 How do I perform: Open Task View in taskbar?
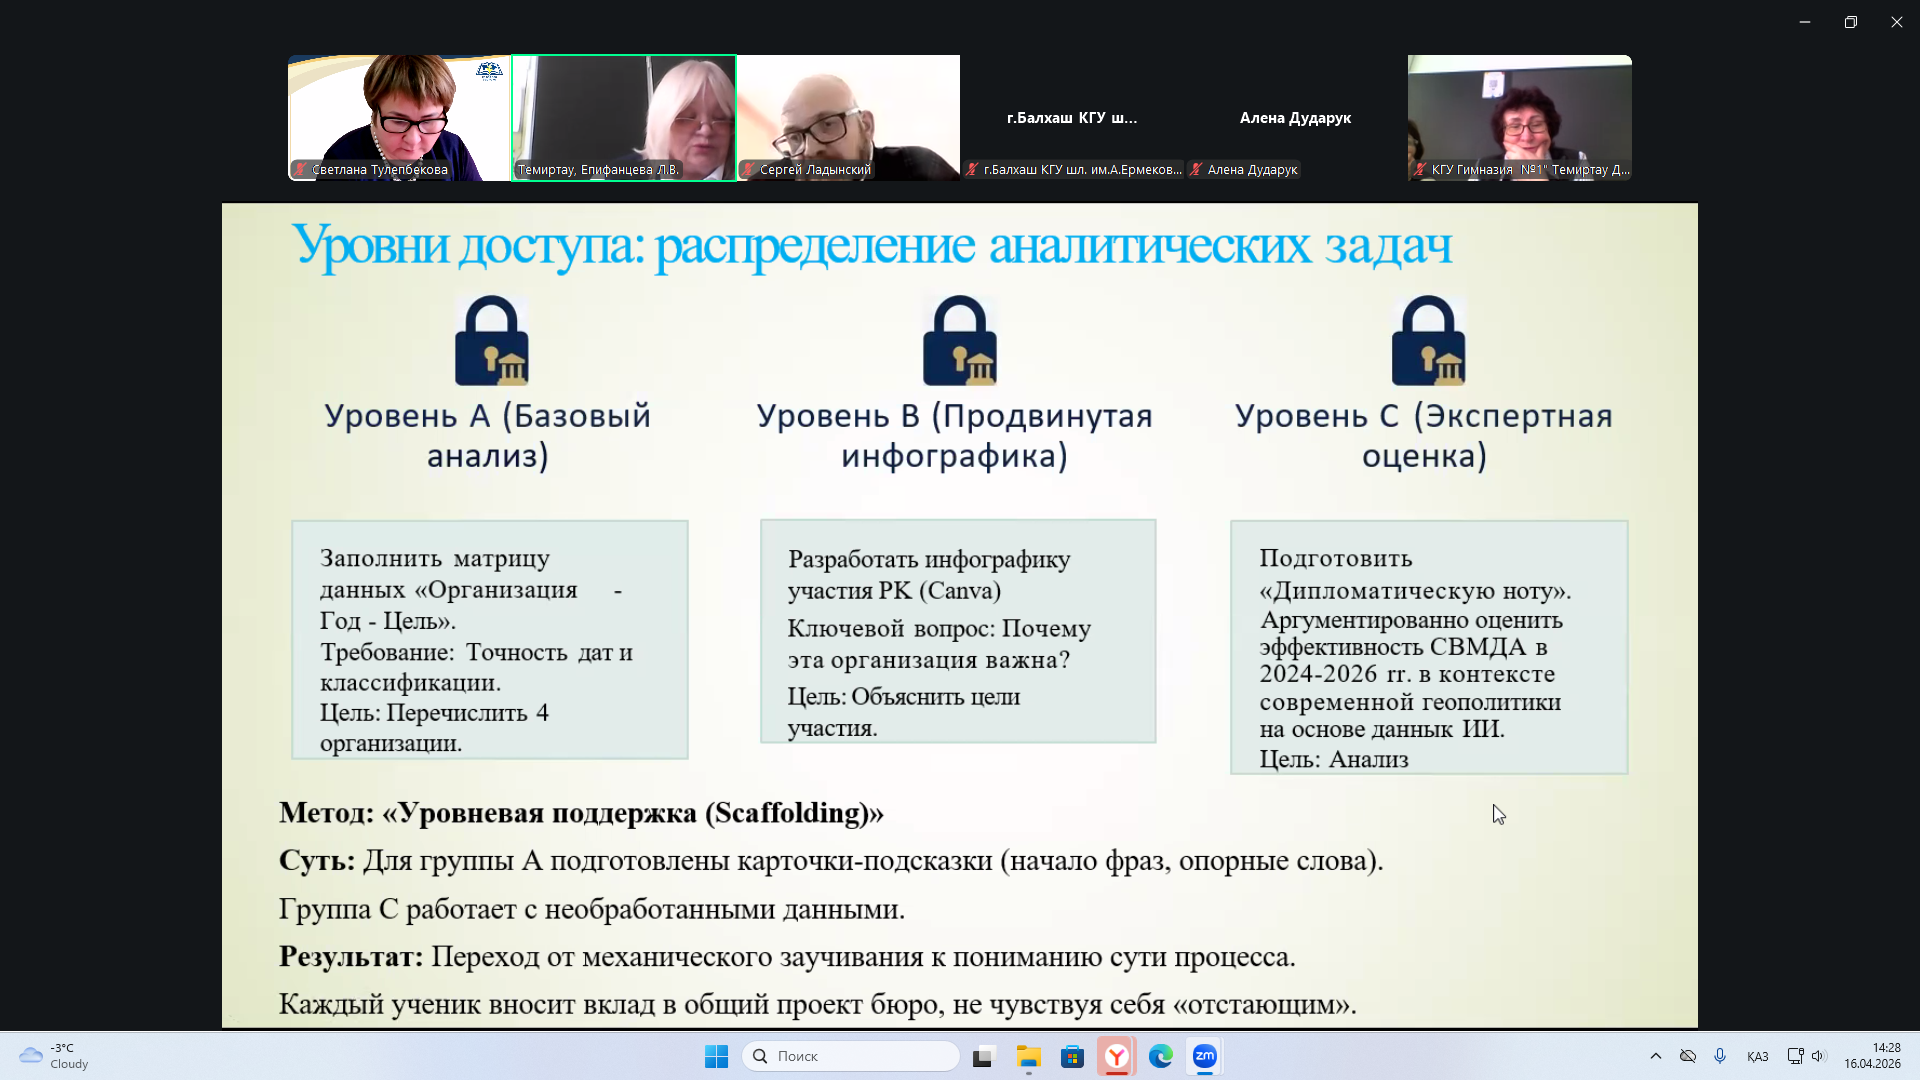[984, 1056]
